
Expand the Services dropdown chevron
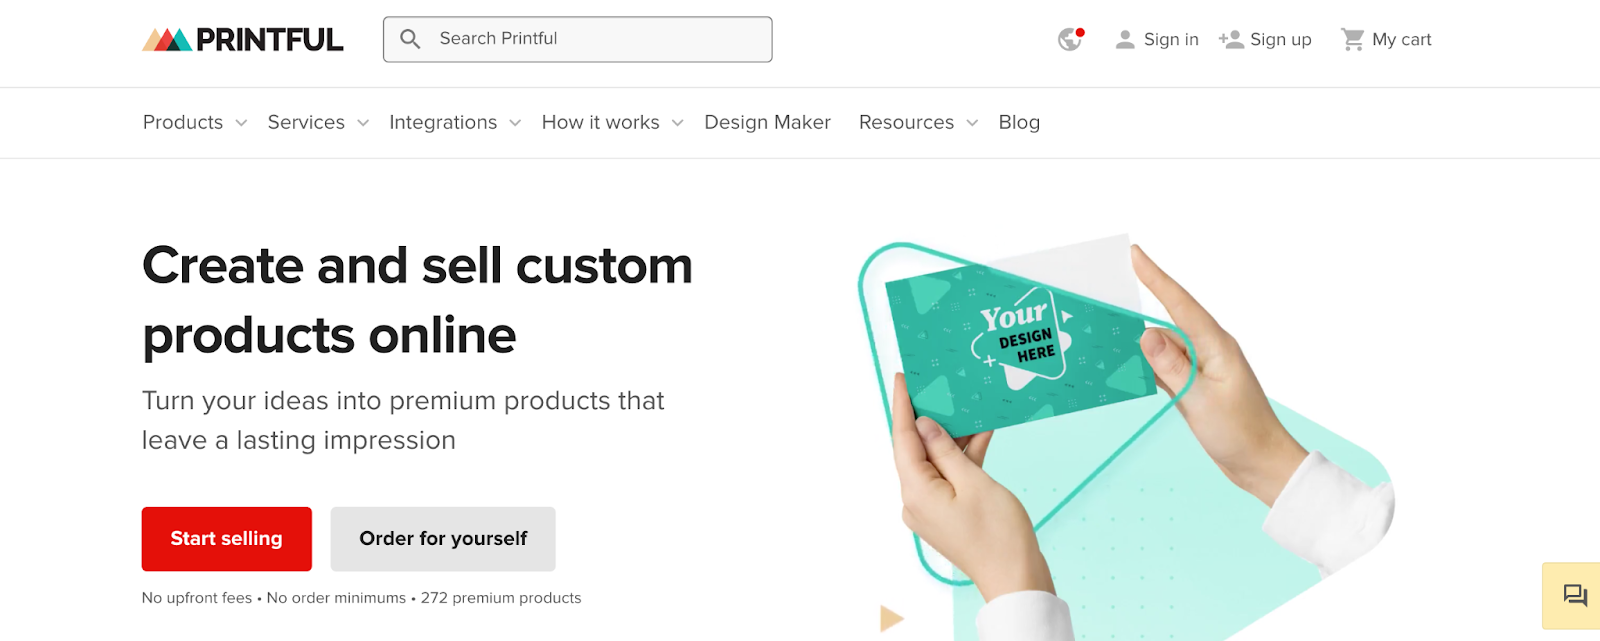coord(363,123)
